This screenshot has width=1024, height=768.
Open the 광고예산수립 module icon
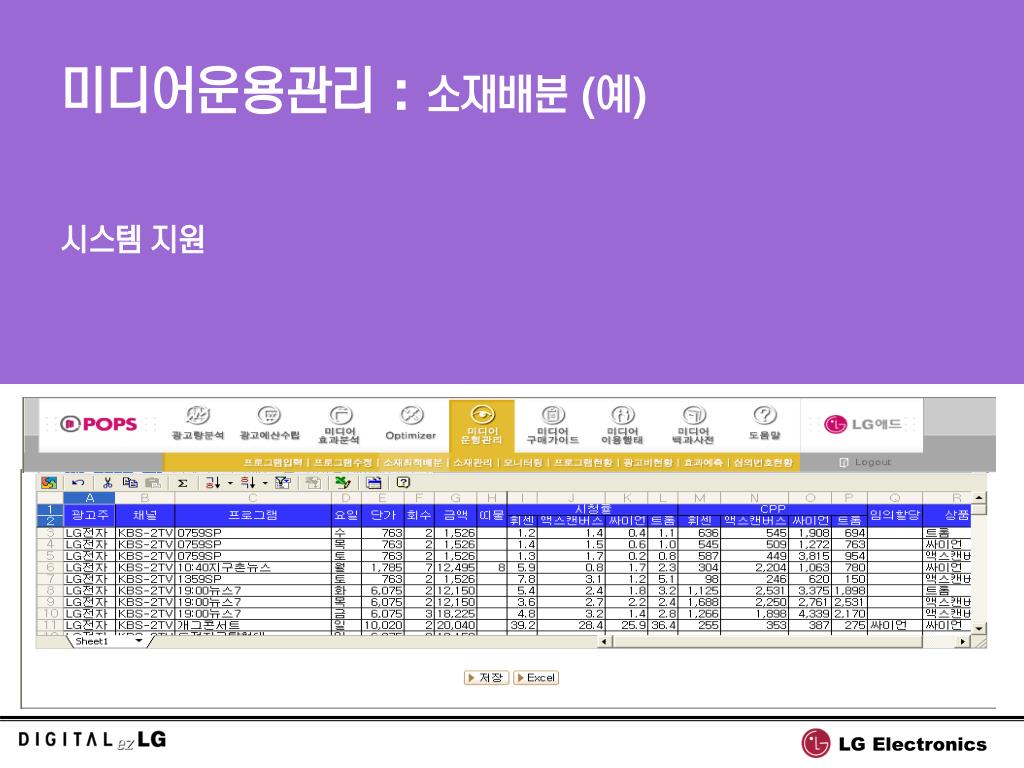tap(268, 423)
